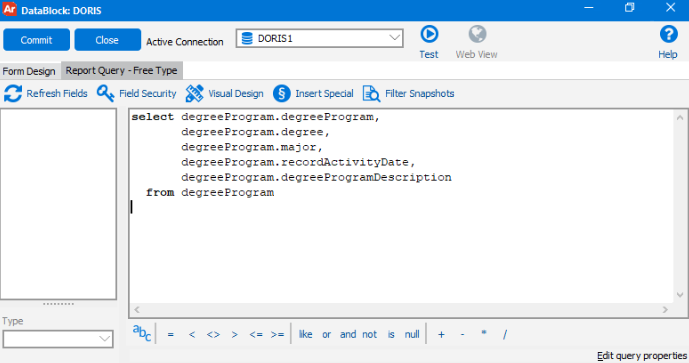The width and height of the screenshot is (689, 363).
Task: Launch Visual Design tool icon
Action: tap(194, 94)
